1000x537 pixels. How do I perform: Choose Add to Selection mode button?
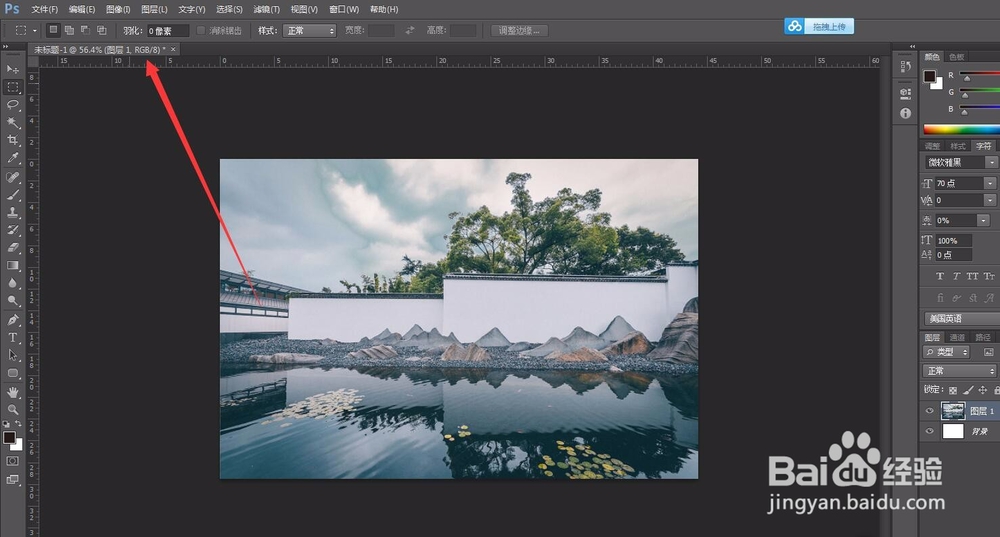point(69,30)
